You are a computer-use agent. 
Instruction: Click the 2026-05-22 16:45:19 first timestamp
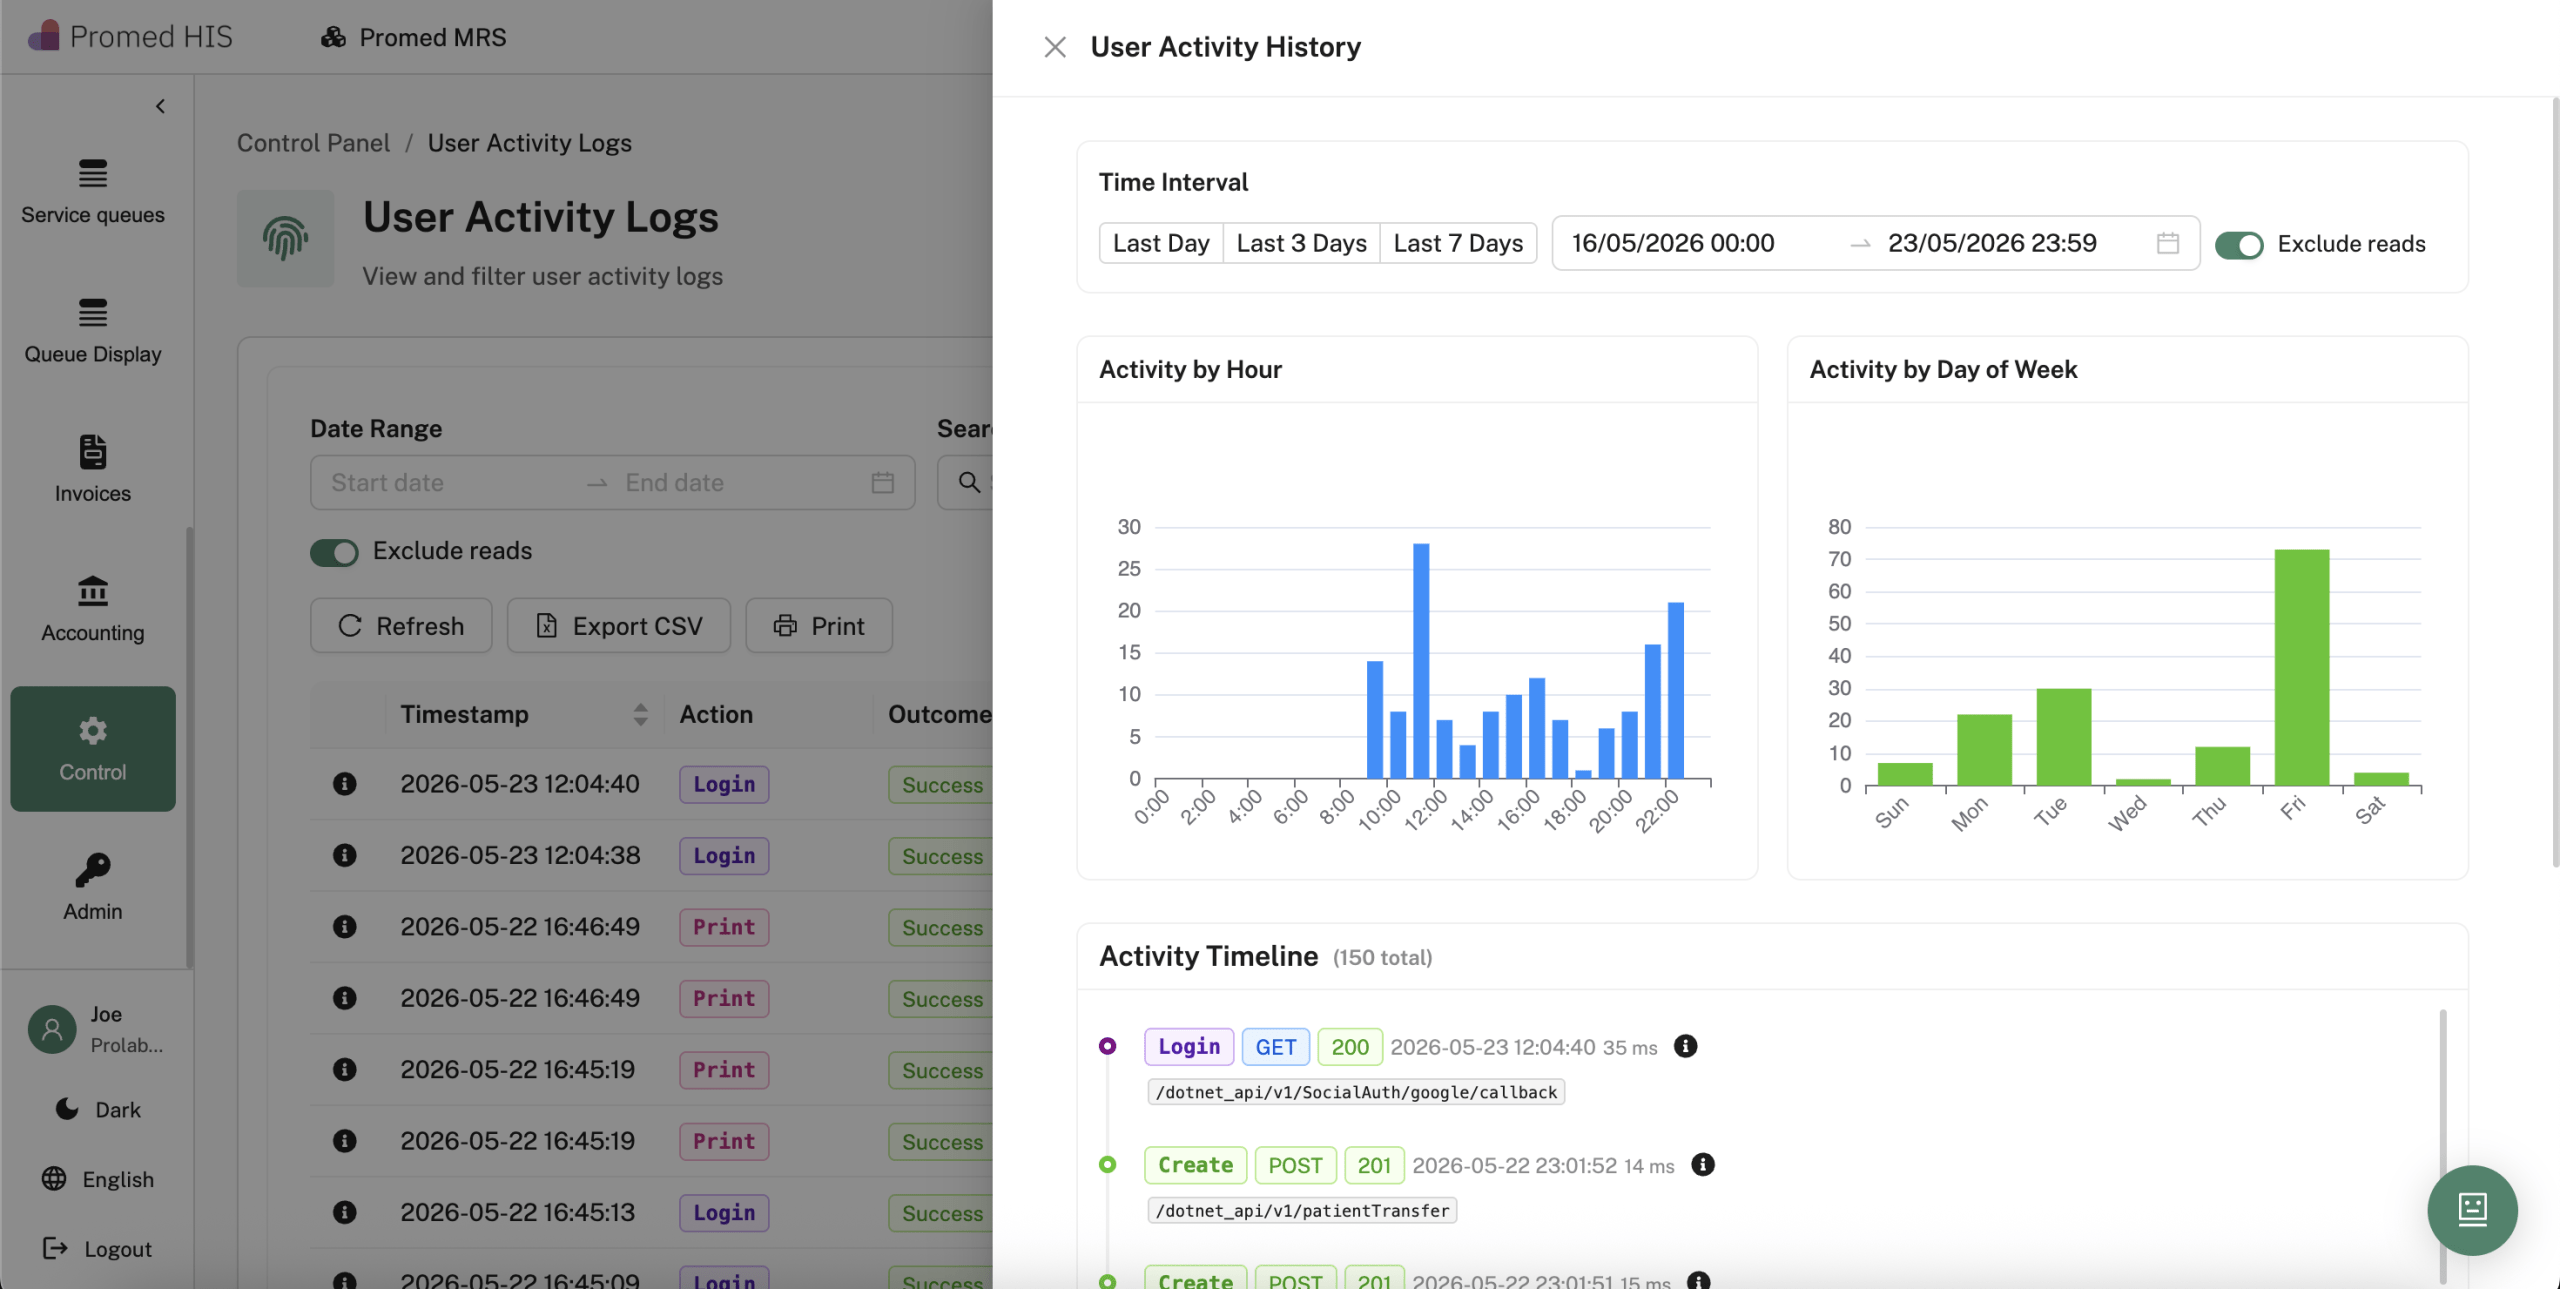(x=518, y=1069)
